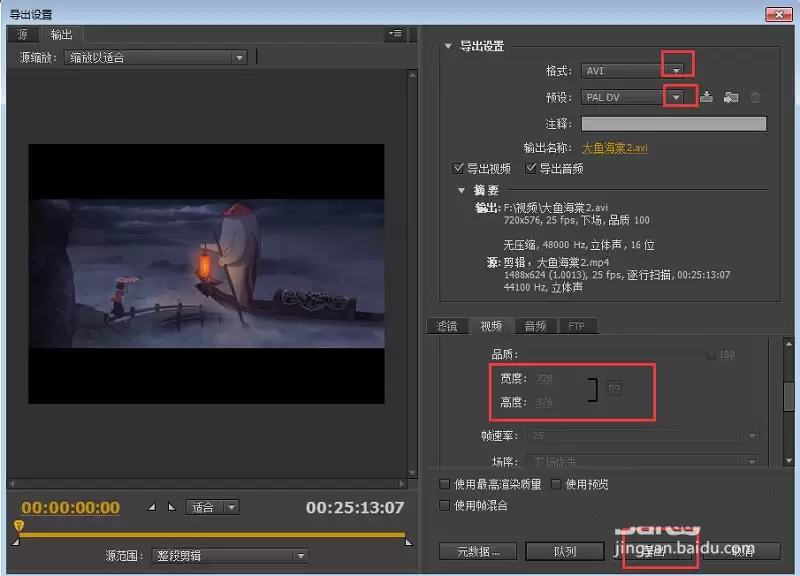Switch to the 音频 tab
The height and width of the screenshot is (576, 800).
tap(535, 326)
